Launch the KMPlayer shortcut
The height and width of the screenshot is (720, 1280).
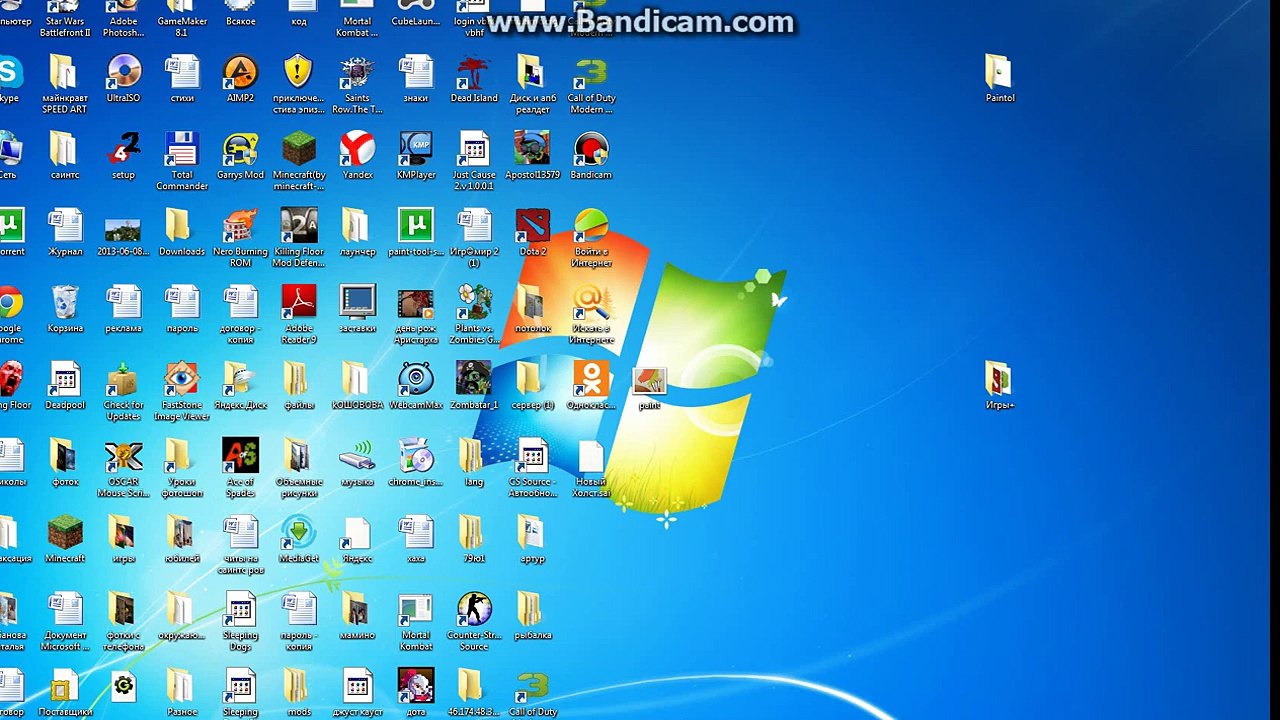(x=416, y=156)
